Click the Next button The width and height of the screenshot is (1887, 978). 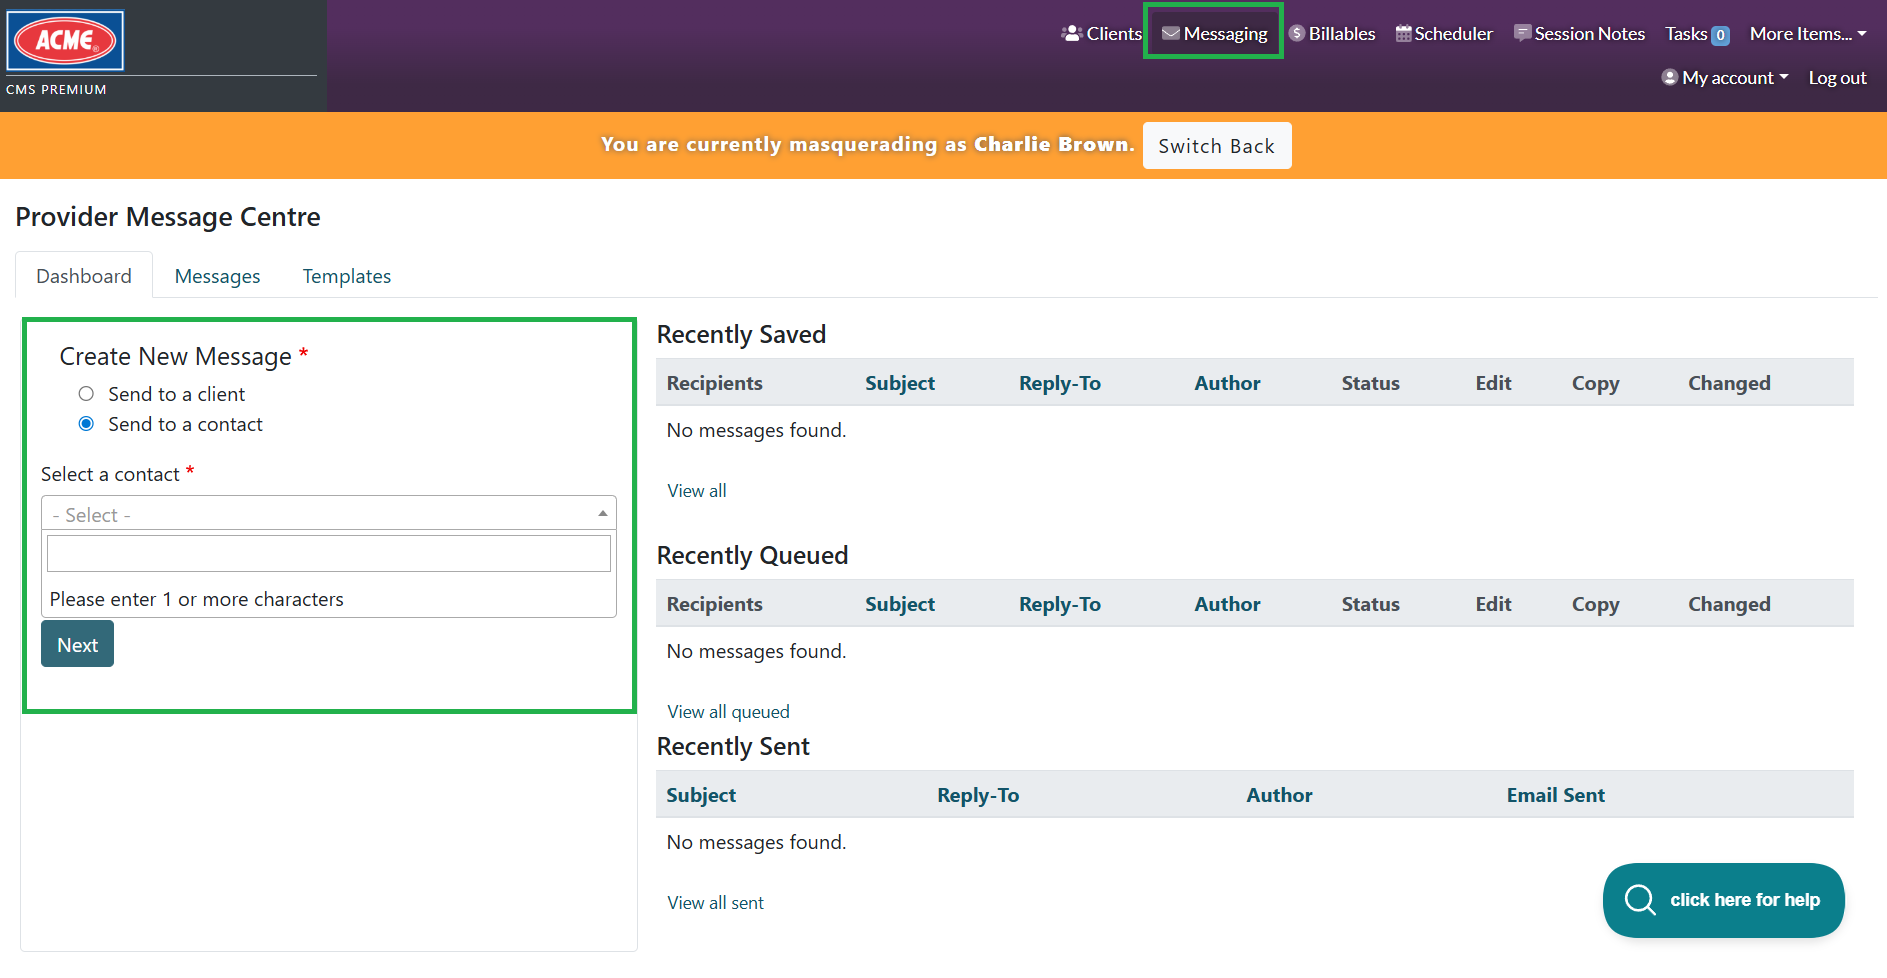click(x=77, y=644)
